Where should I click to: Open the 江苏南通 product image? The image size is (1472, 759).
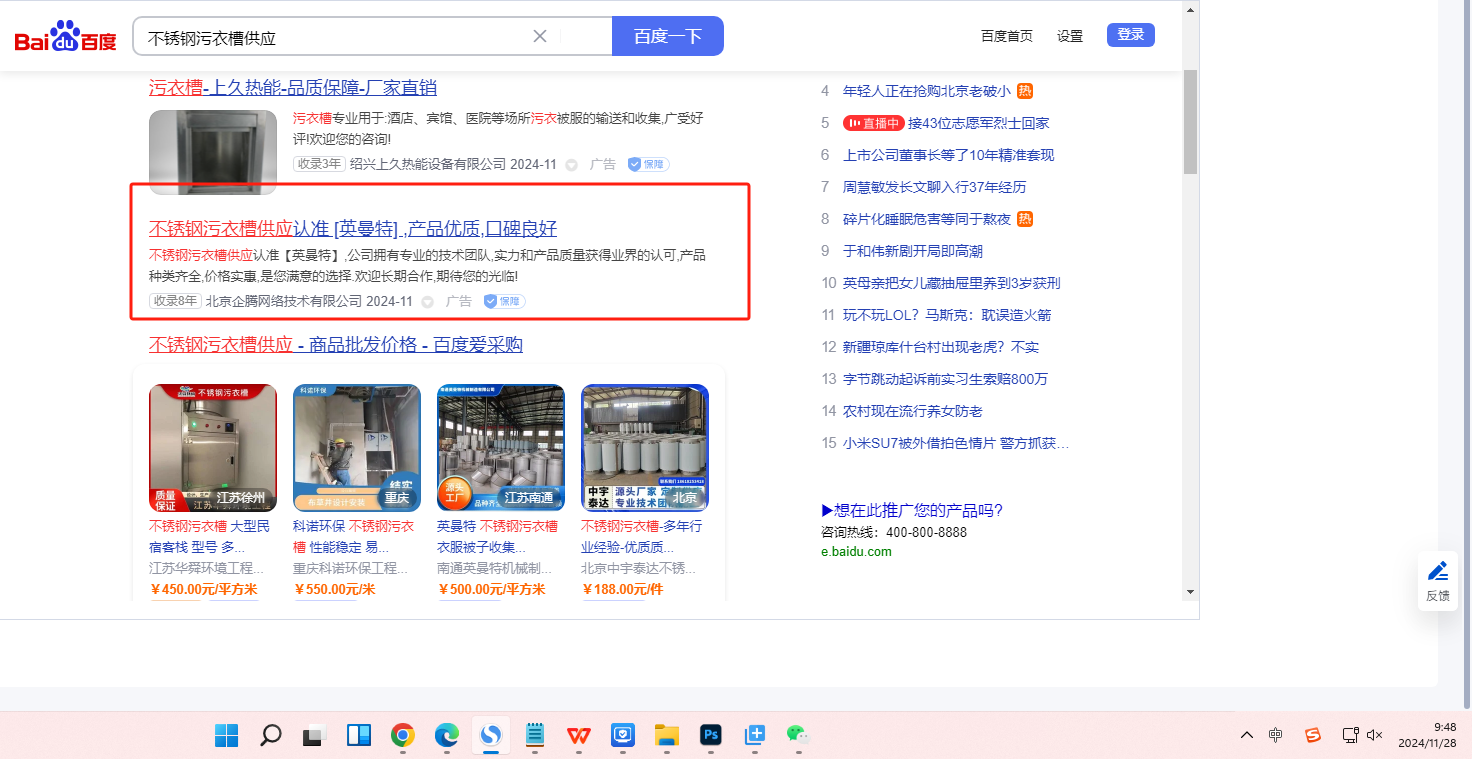pyautogui.click(x=501, y=448)
